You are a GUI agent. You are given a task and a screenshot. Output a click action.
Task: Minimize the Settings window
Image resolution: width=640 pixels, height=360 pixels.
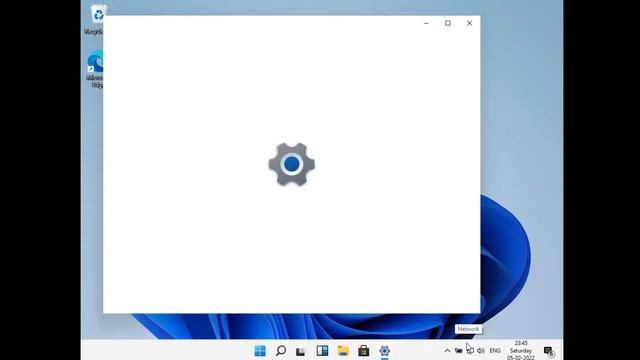(426, 23)
